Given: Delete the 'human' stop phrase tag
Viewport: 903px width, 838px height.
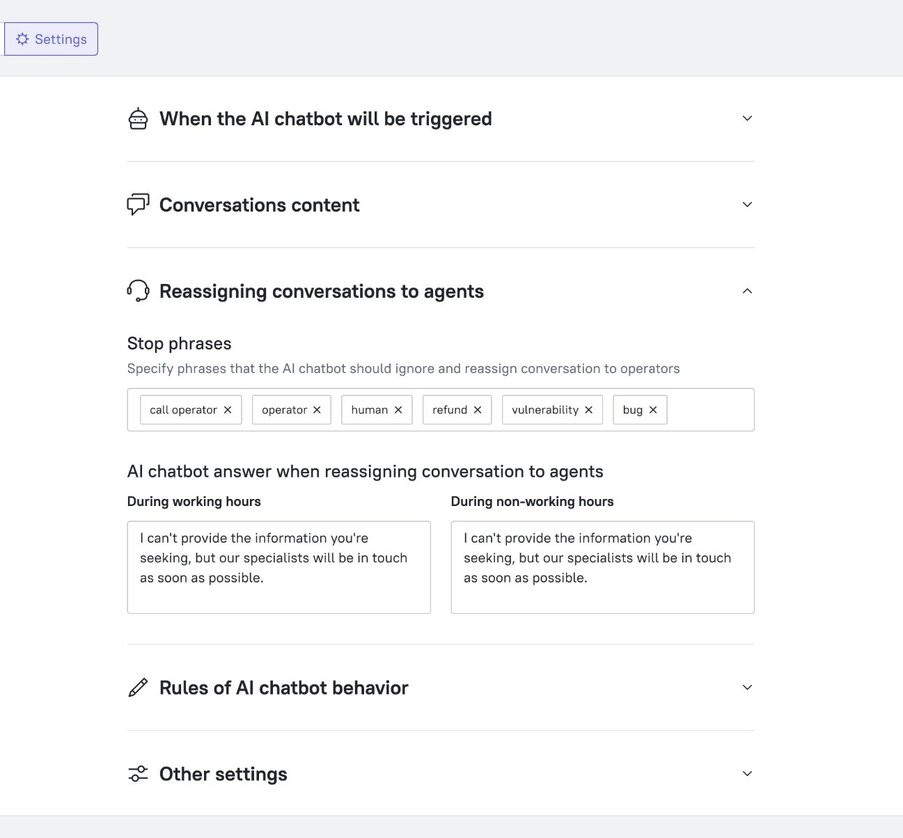Looking at the screenshot, I should 398,410.
